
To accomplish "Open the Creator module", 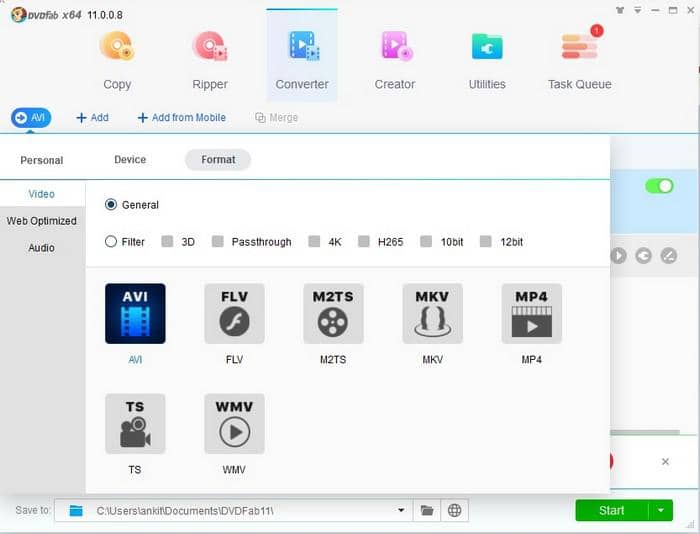I will pyautogui.click(x=395, y=61).
